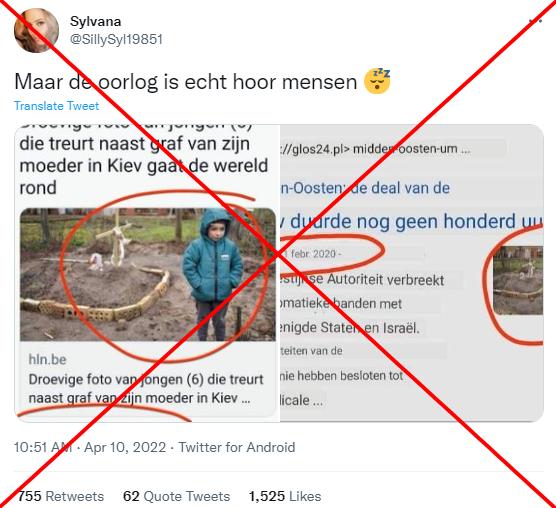
Task: Click Twitter for Android source label
Action: [x=237, y=447]
